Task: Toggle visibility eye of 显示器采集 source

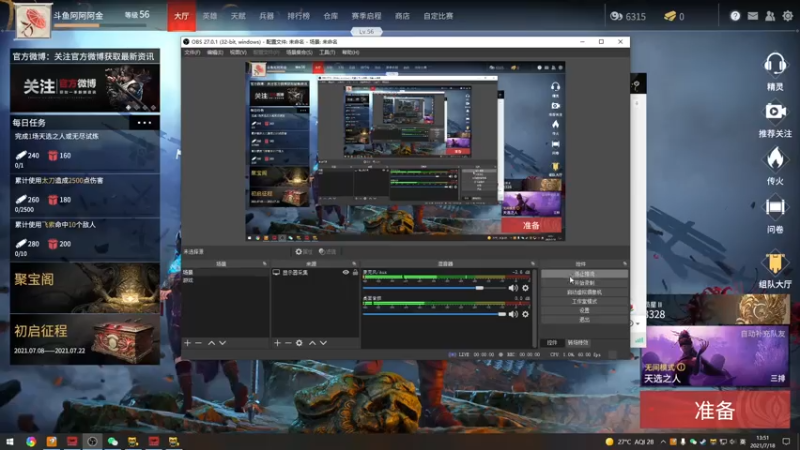Action: coord(346,272)
